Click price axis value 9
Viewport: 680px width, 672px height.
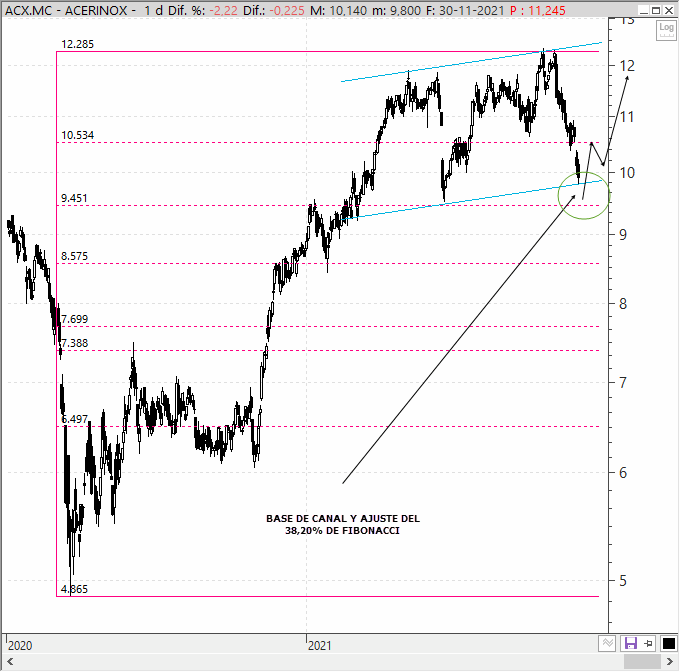tap(623, 235)
